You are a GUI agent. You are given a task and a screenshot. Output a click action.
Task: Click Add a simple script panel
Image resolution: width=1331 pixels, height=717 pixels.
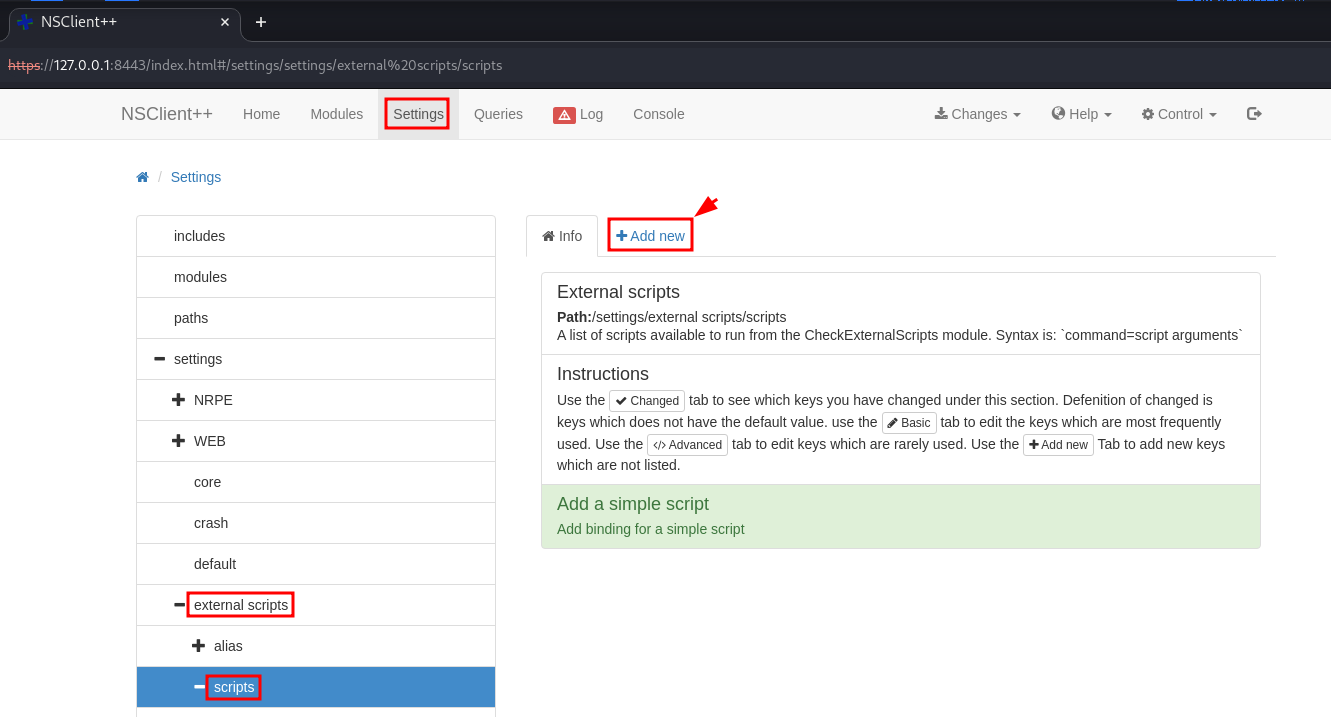click(900, 516)
